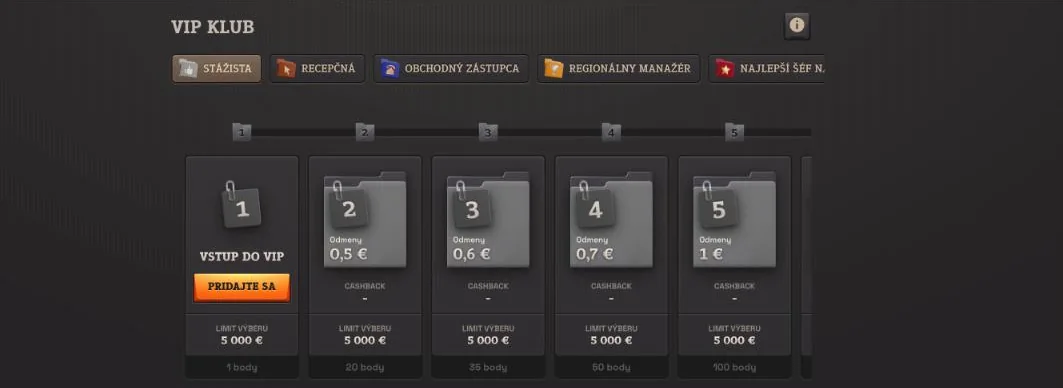Click the 1 body label

click(x=242, y=367)
